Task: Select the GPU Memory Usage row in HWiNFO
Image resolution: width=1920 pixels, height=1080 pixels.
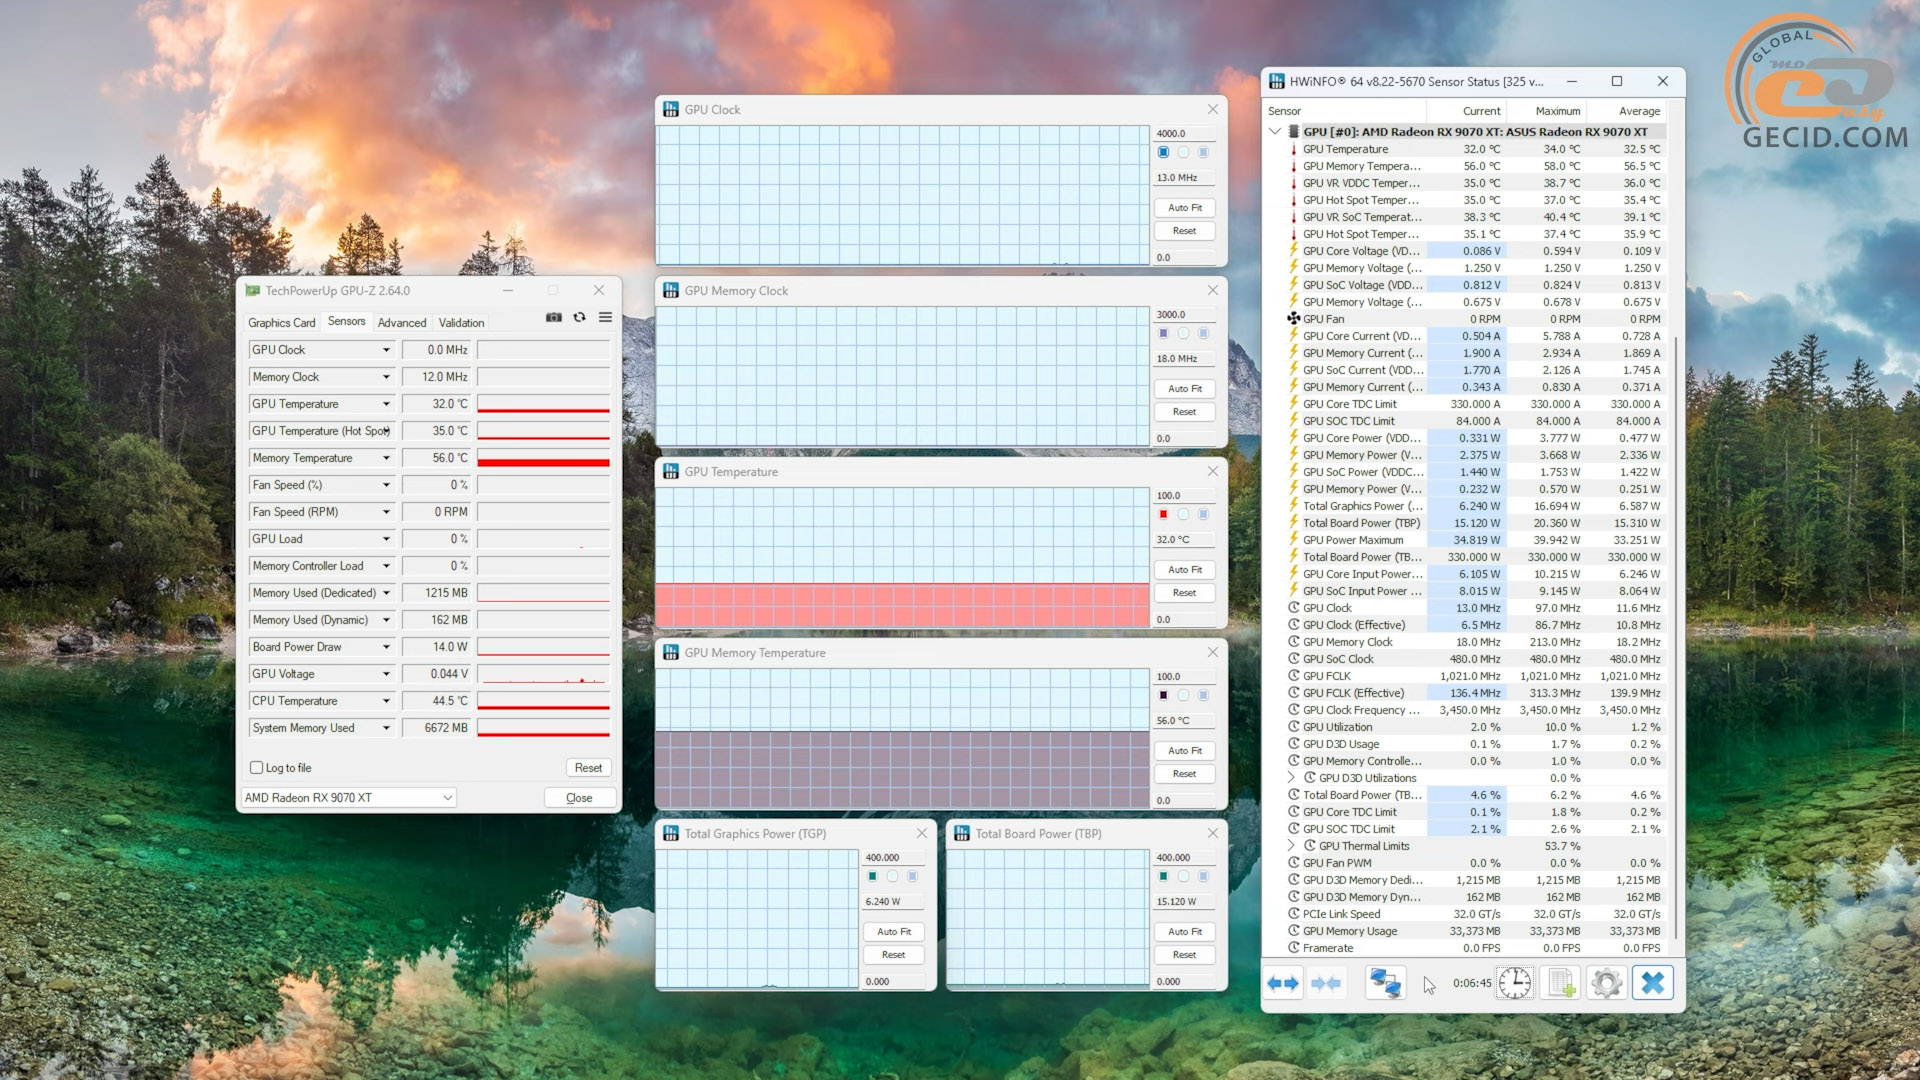Action: click(1474, 931)
